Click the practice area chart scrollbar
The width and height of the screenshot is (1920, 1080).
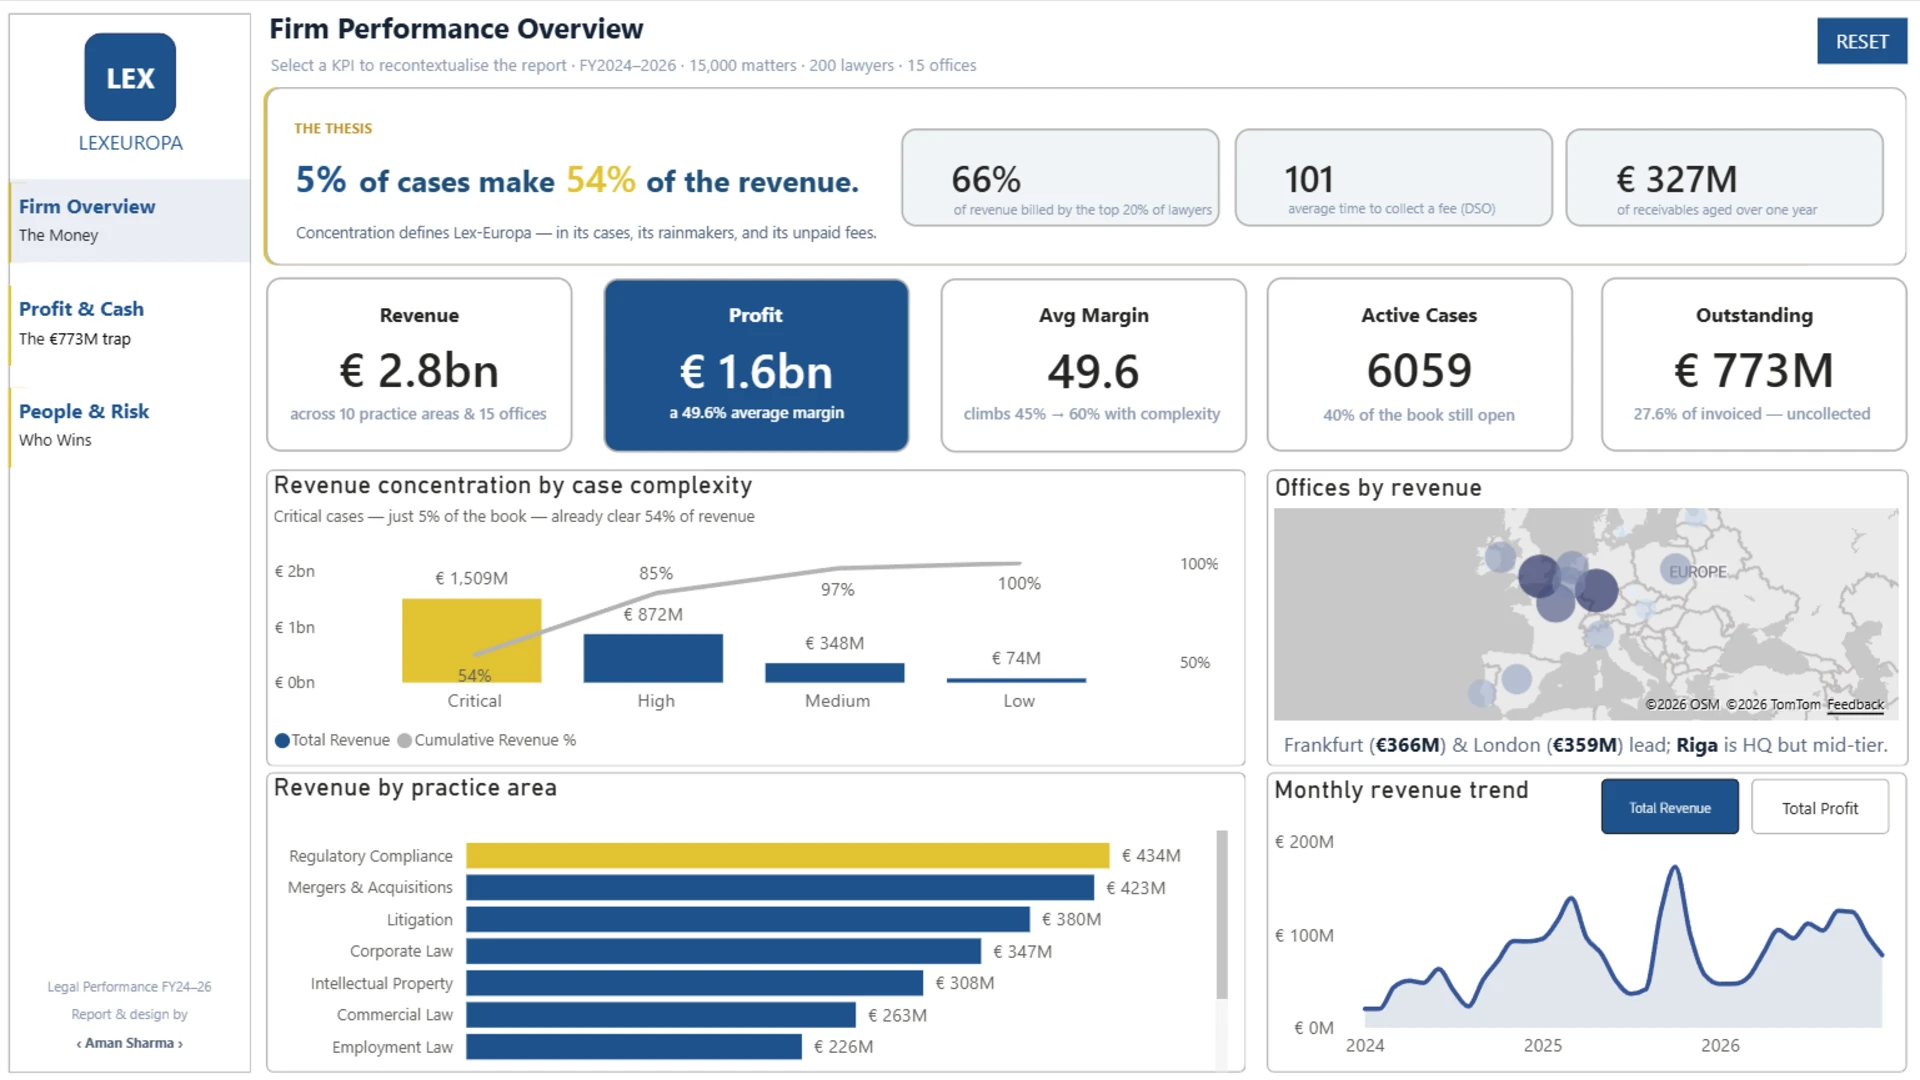[x=1221, y=914]
